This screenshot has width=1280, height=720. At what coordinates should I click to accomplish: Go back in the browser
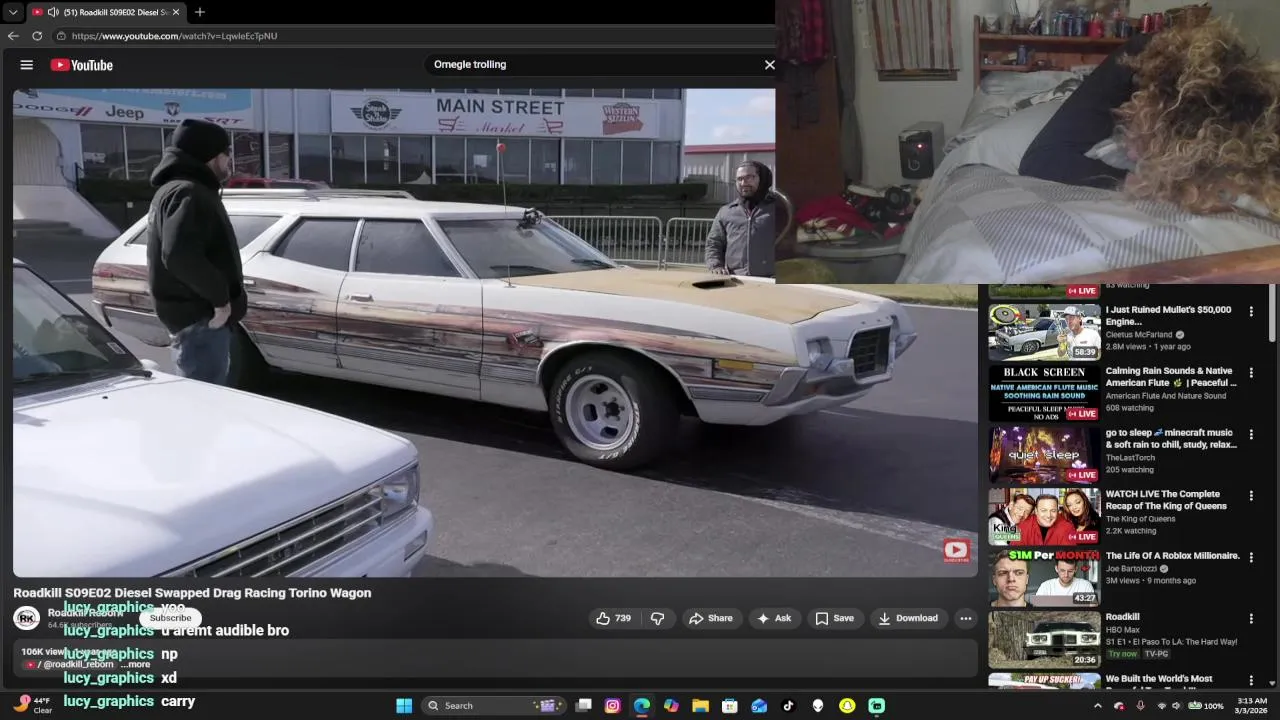[13, 36]
